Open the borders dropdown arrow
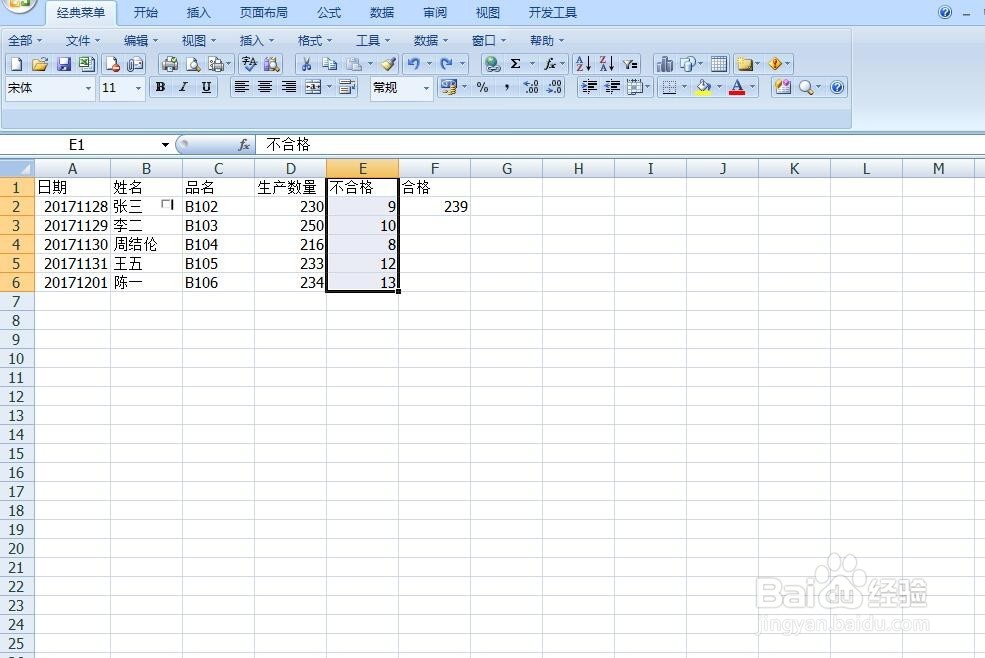The height and width of the screenshot is (658, 985). click(x=683, y=88)
